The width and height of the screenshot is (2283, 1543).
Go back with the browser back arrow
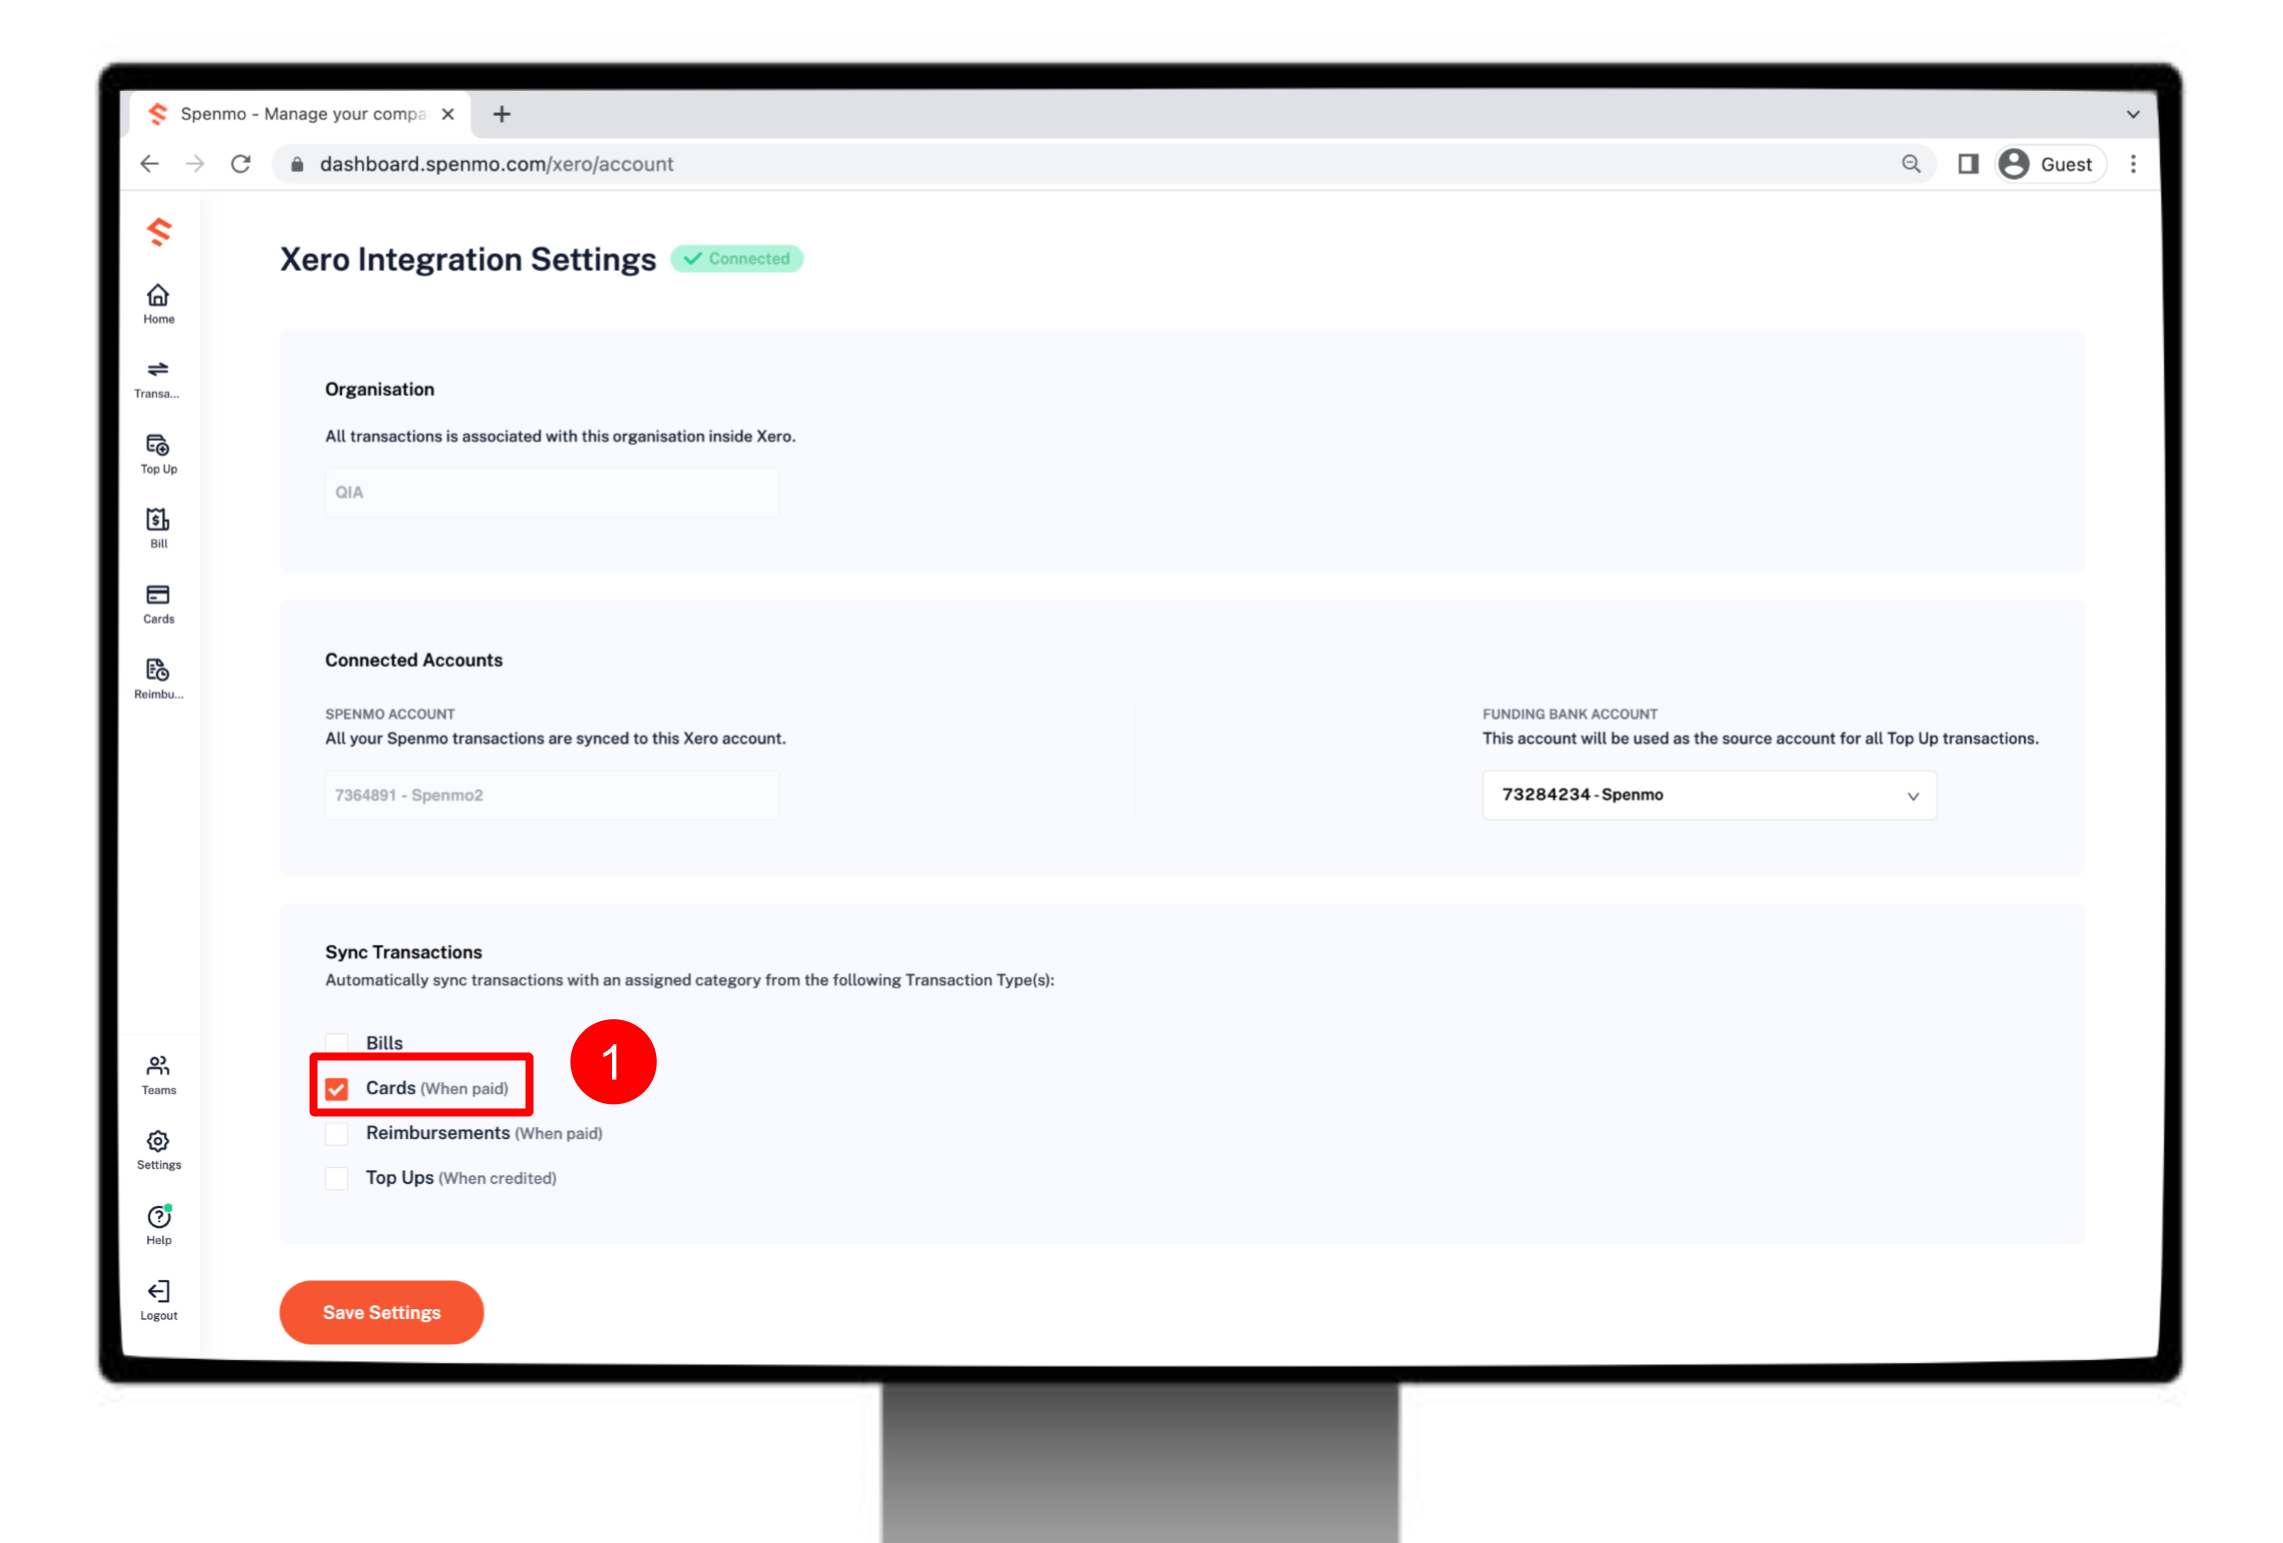150,164
